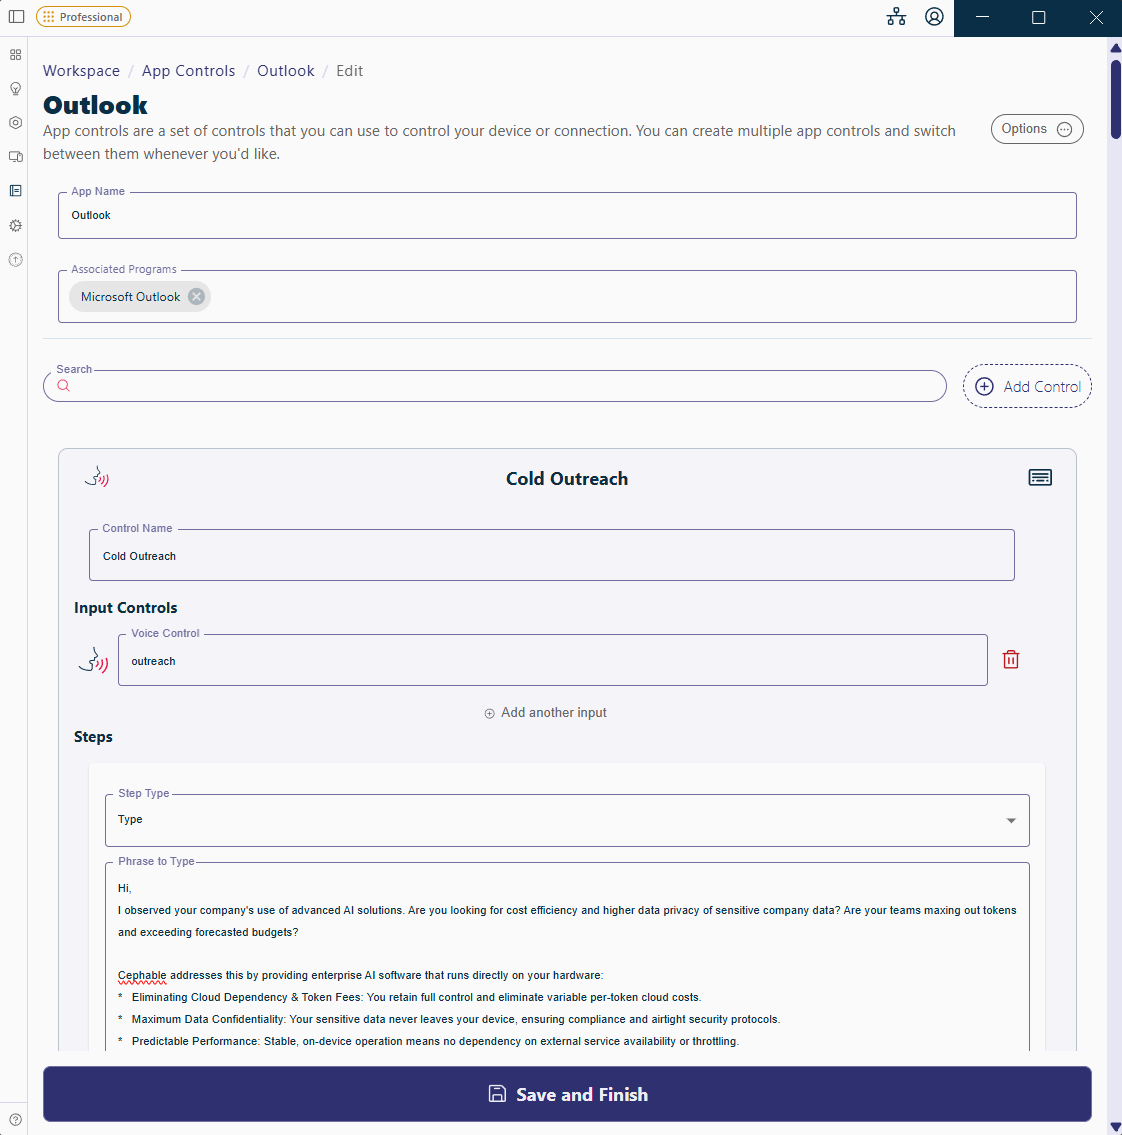Open the Options menu button

(1037, 129)
